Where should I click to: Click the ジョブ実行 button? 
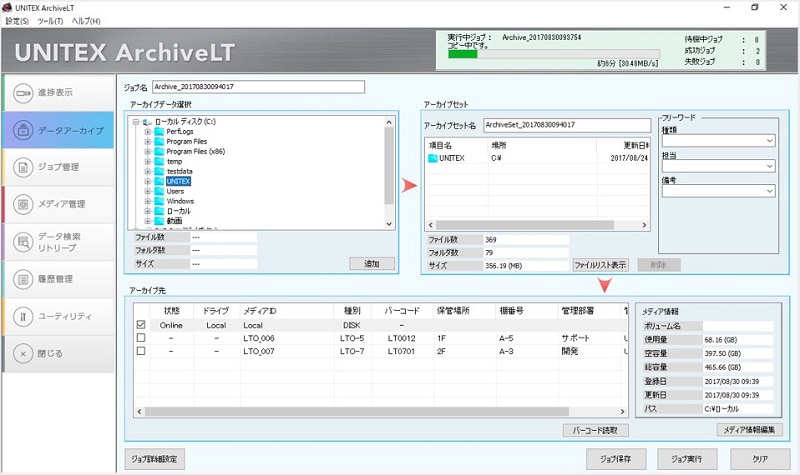pos(687,459)
